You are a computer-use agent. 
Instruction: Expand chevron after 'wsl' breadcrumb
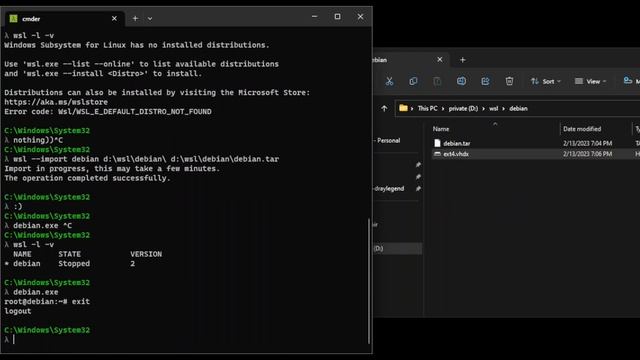[x=504, y=109]
